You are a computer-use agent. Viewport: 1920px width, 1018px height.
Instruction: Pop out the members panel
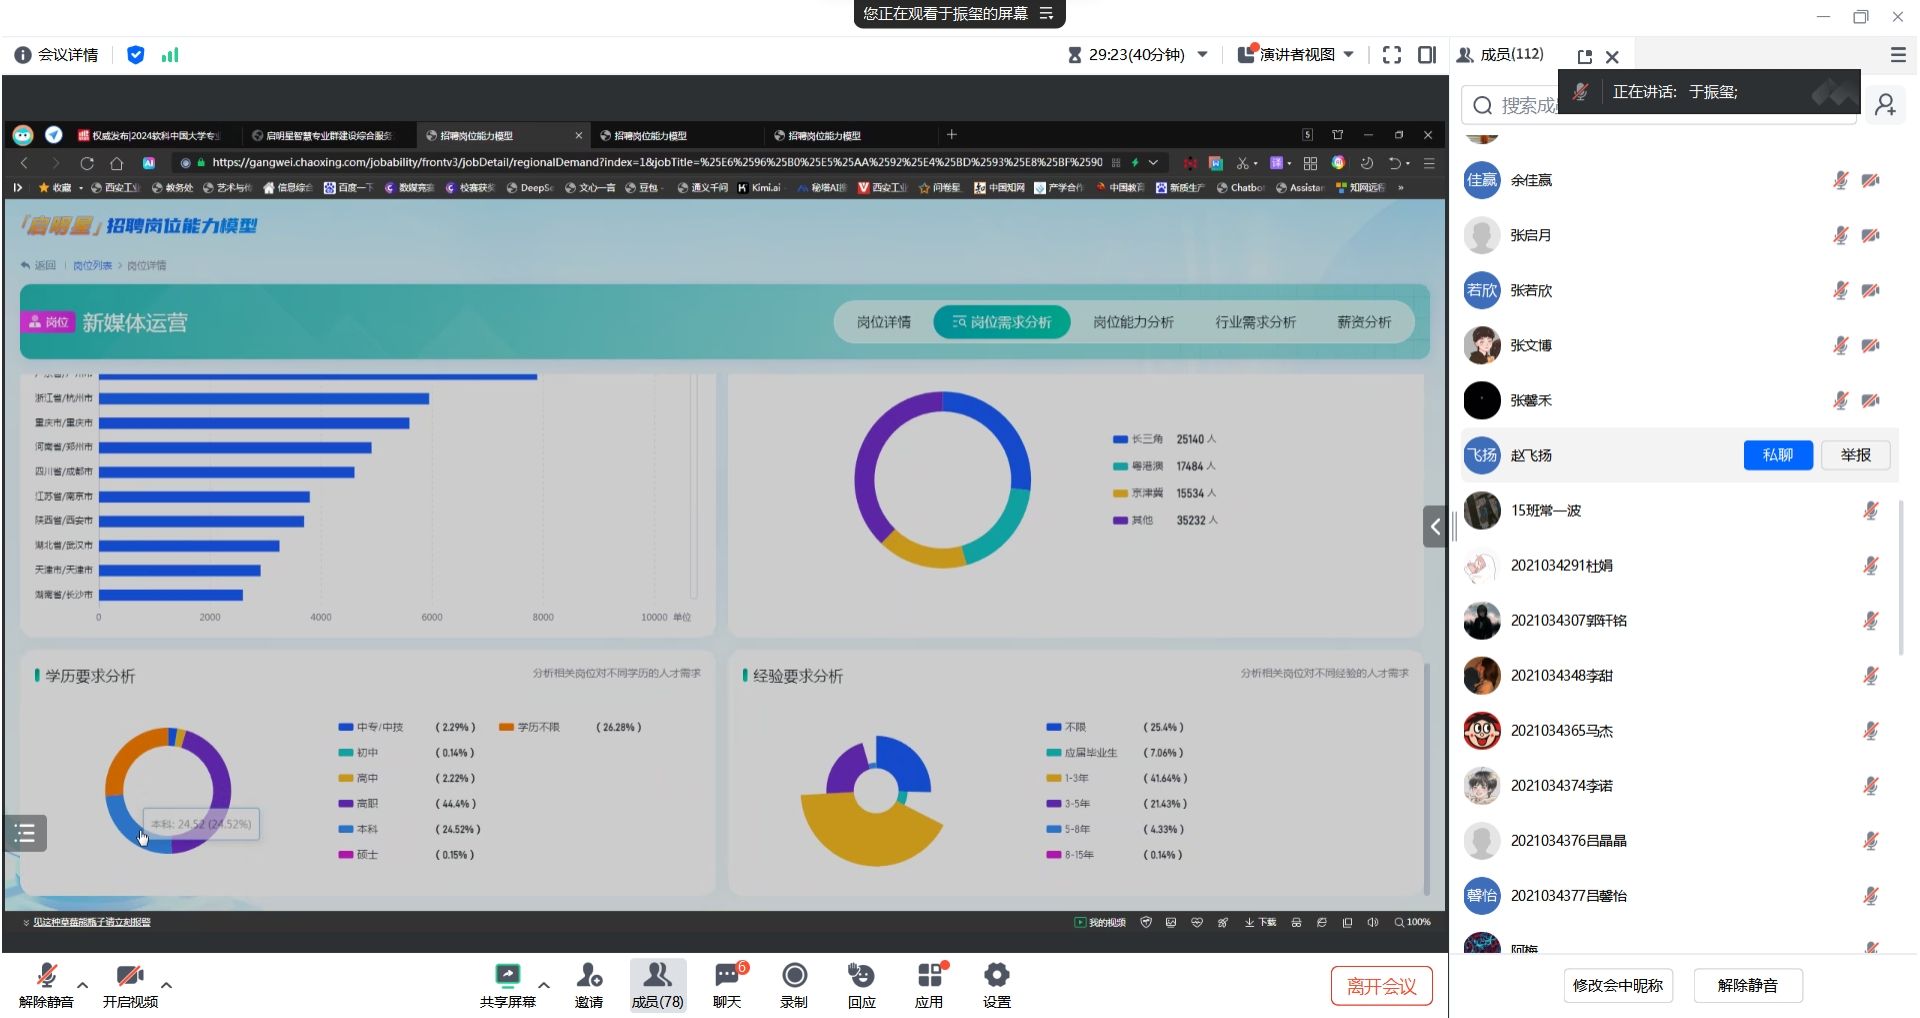(x=1584, y=57)
